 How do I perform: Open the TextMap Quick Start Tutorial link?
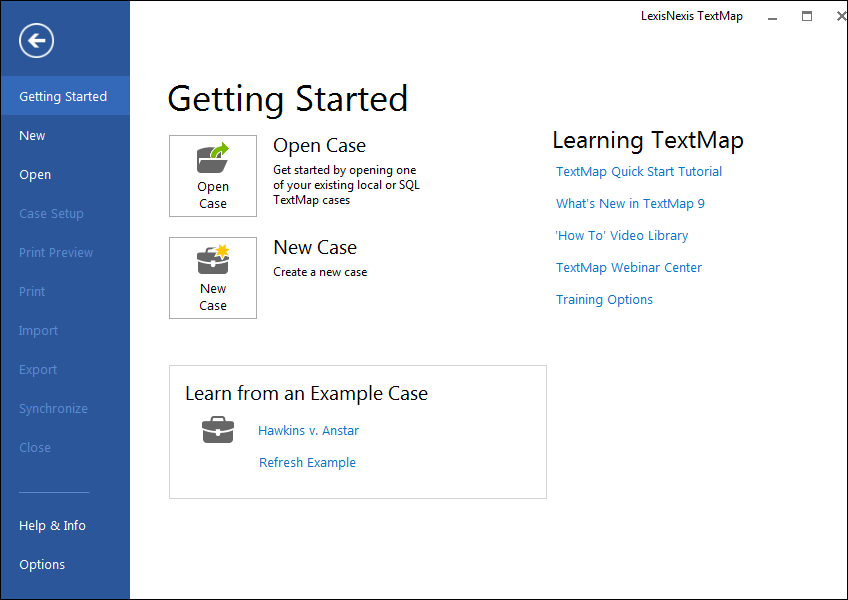(x=639, y=172)
